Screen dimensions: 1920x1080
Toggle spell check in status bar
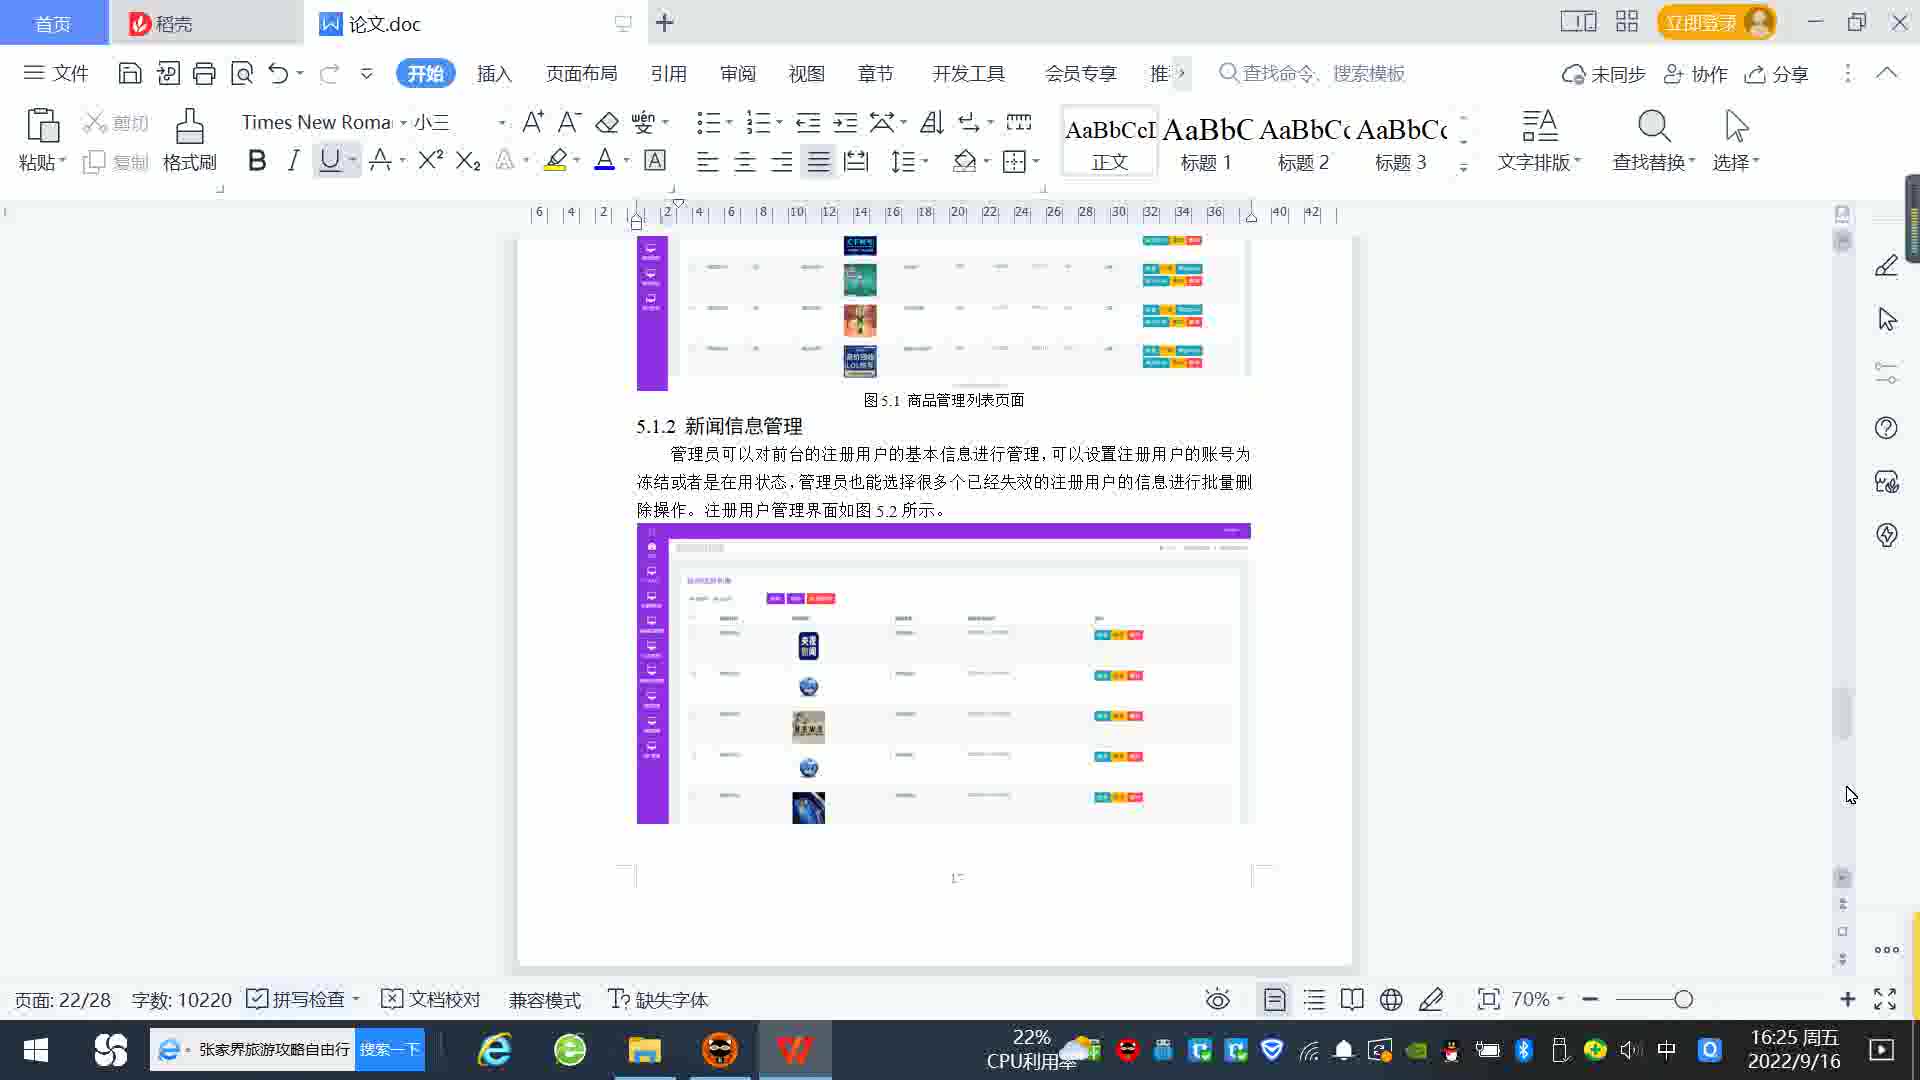point(297,999)
